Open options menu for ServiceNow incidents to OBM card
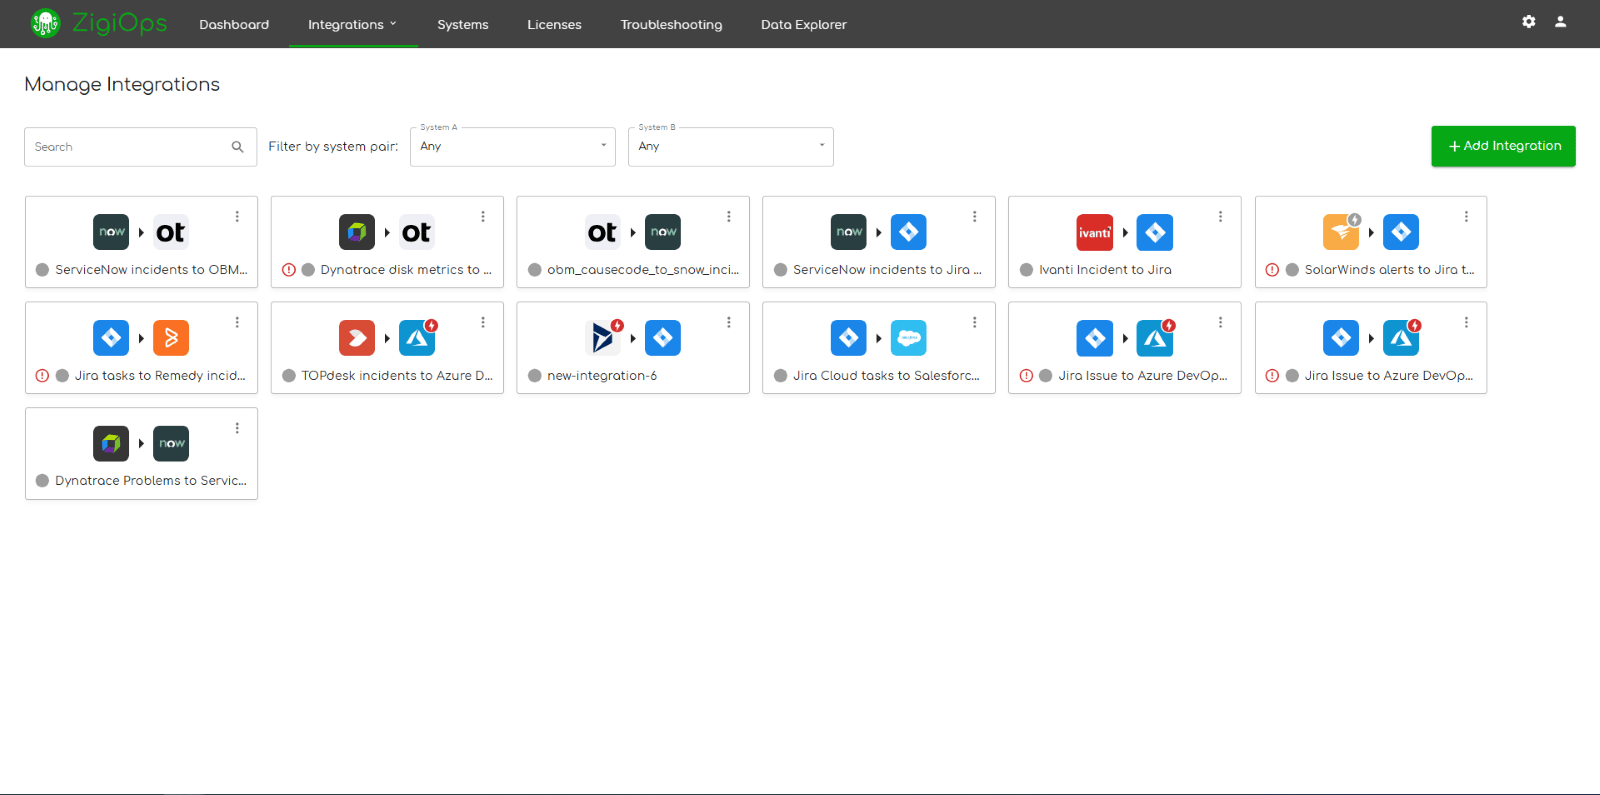Viewport: 1600px width, 795px height. (237, 217)
